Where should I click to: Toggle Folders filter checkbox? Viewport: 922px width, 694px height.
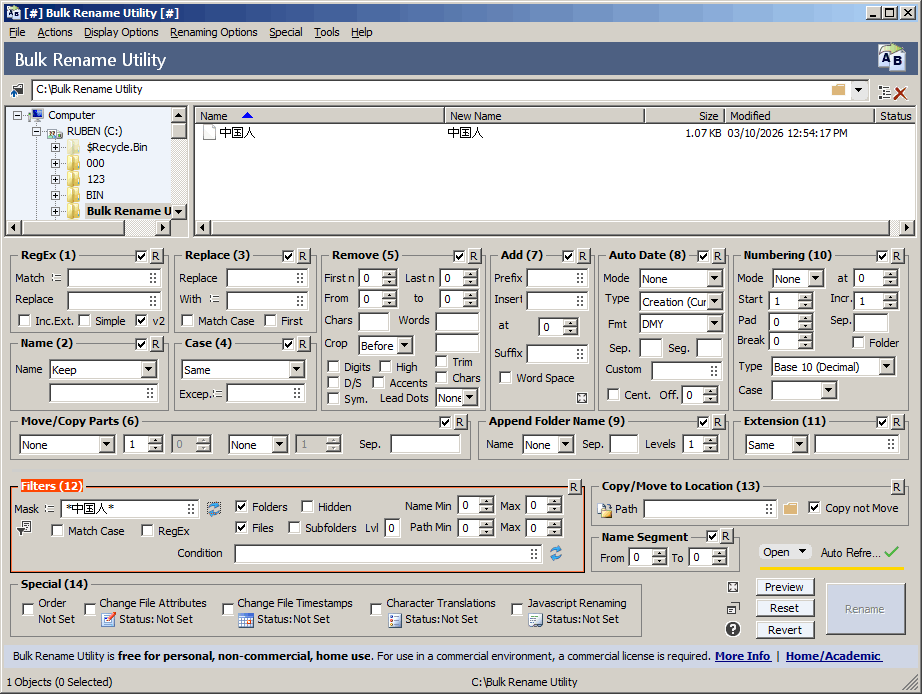pyautogui.click(x=241, y=506)
